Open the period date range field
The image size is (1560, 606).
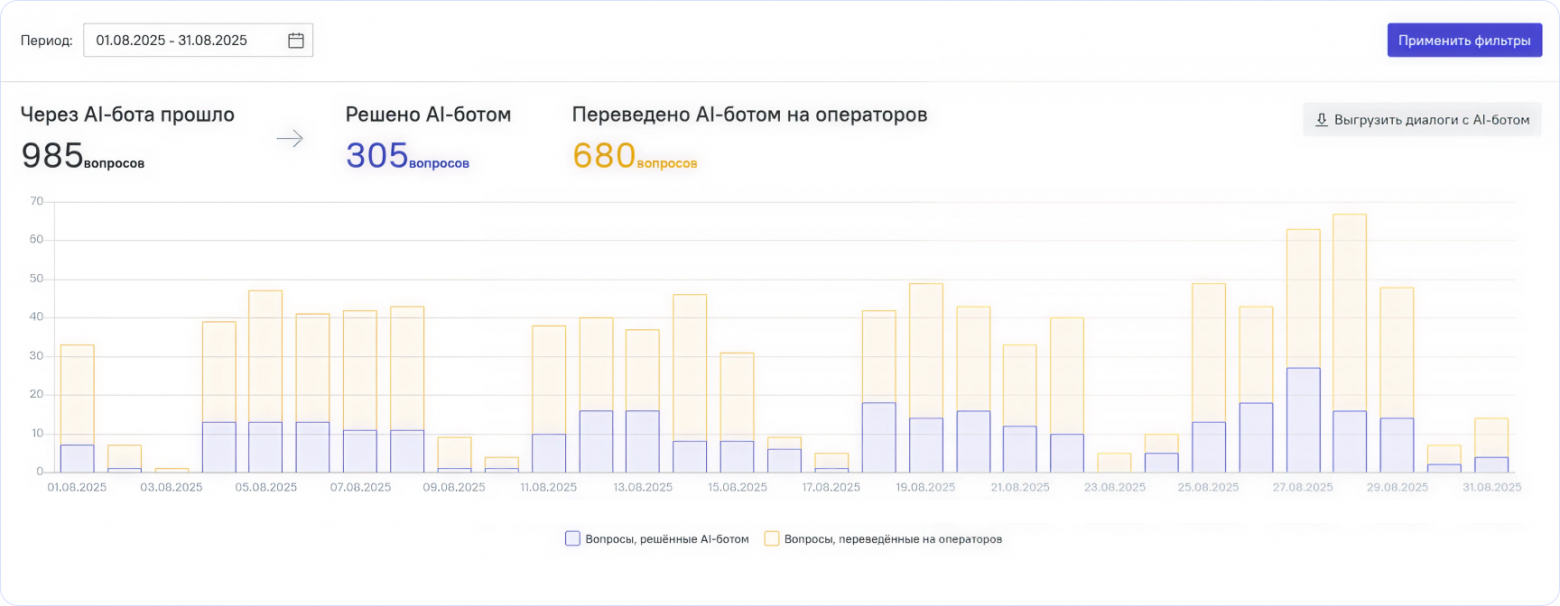[x=198, y=41]
